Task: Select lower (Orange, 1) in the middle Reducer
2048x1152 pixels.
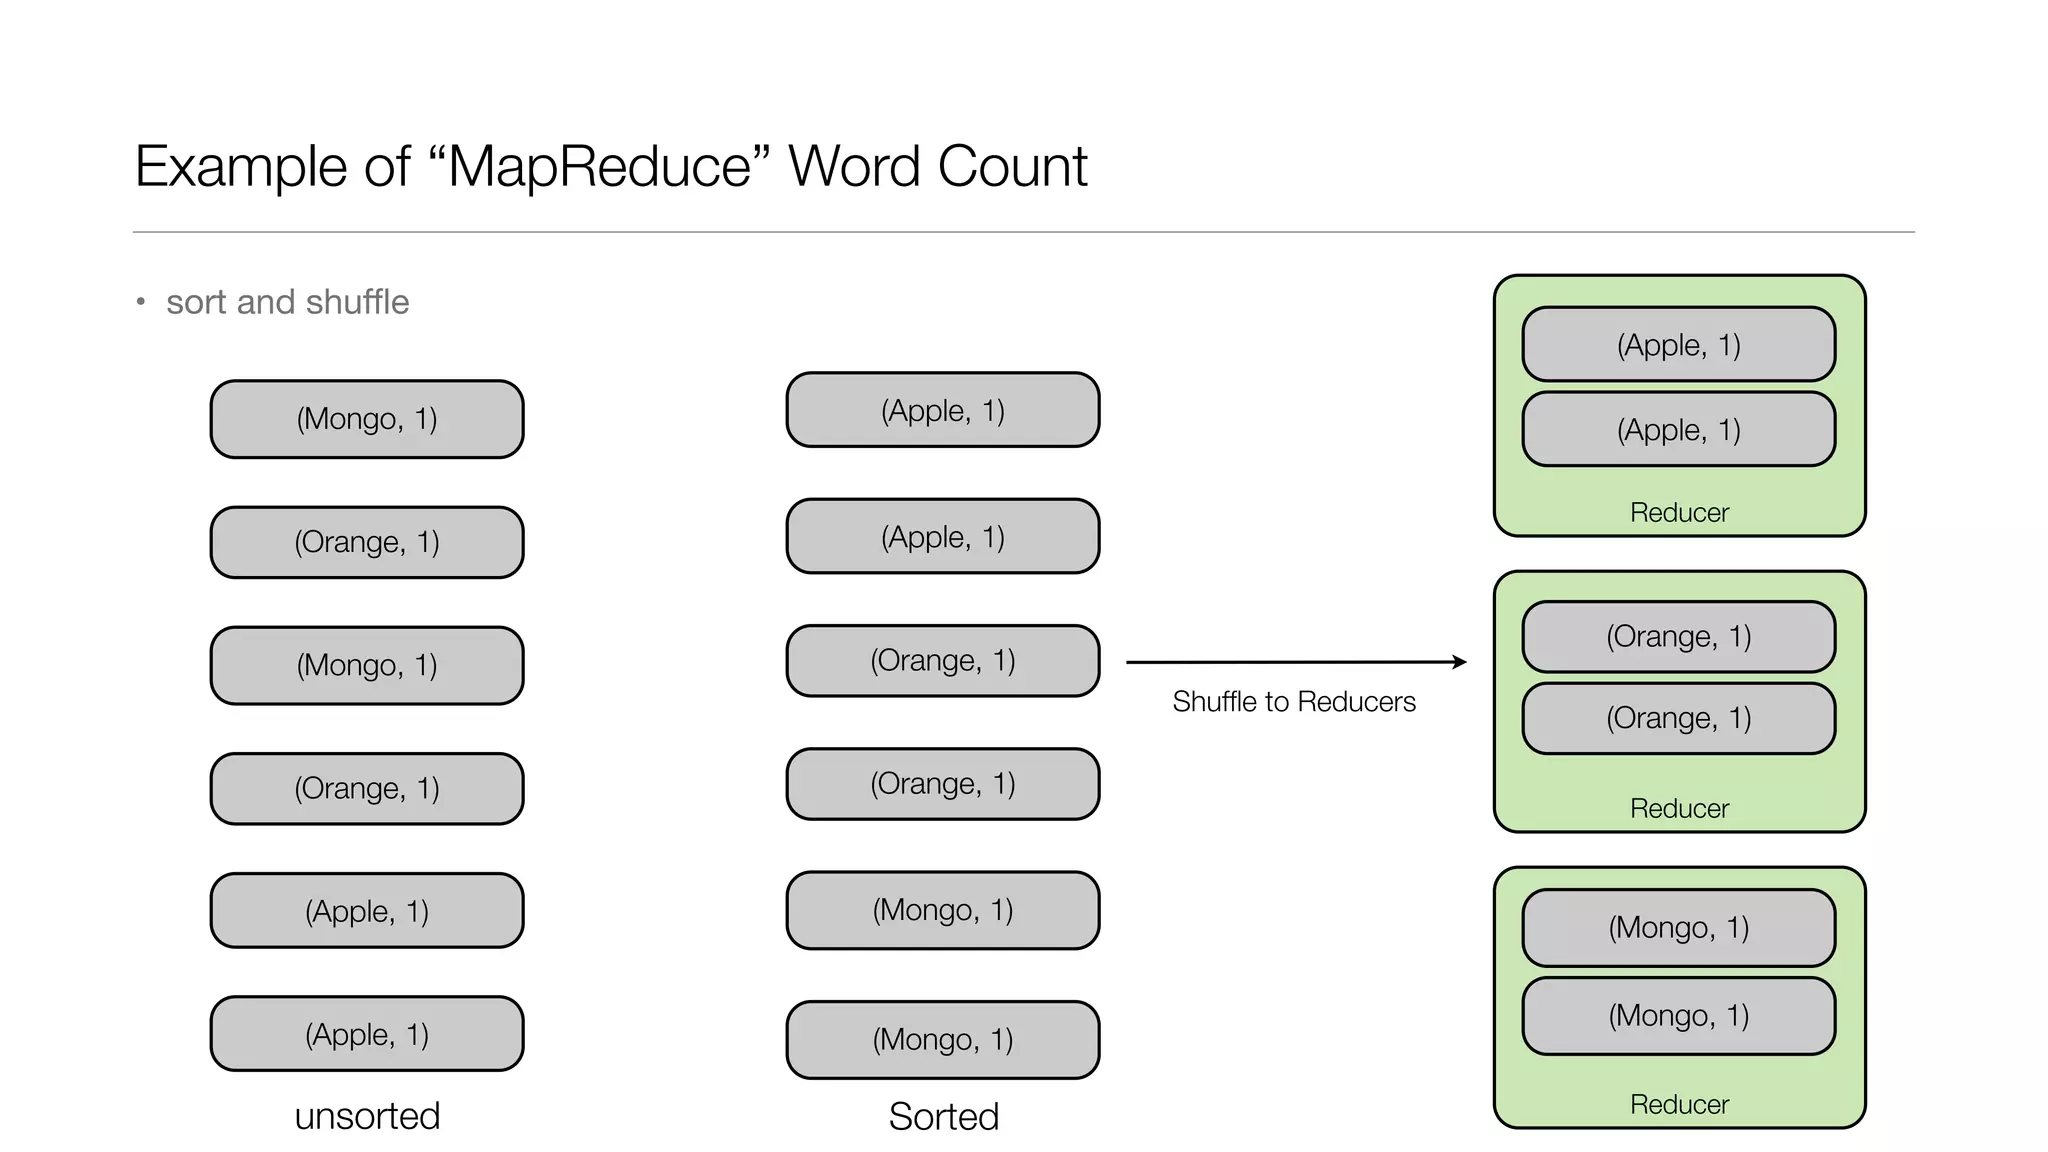Action: tap(1679, 718)
